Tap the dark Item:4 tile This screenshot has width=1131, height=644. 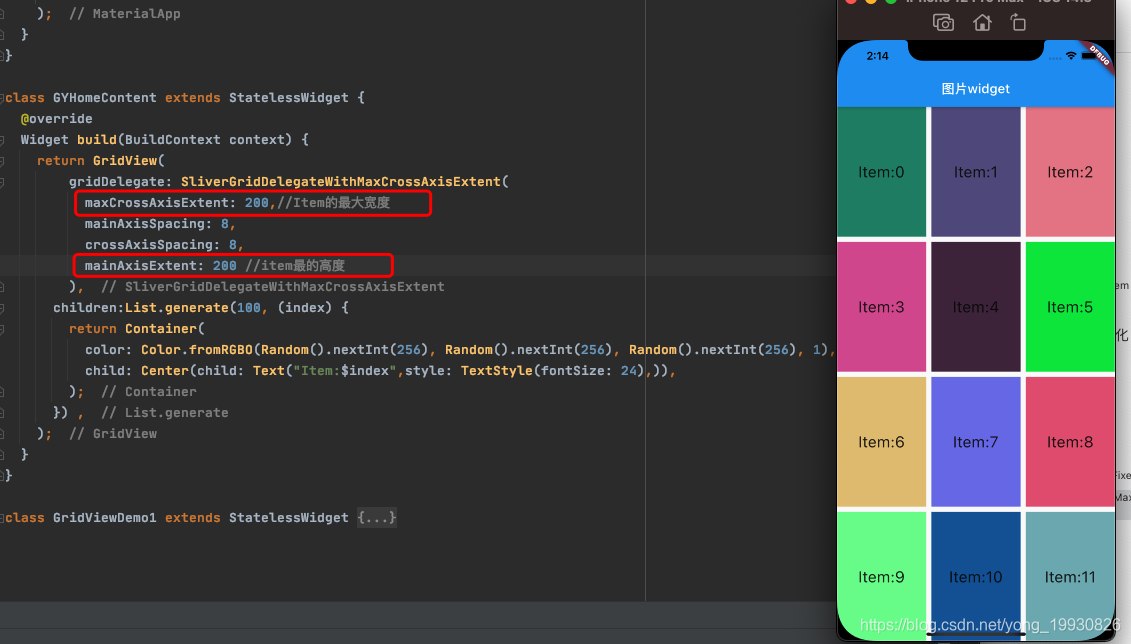[x=975, y=306]
